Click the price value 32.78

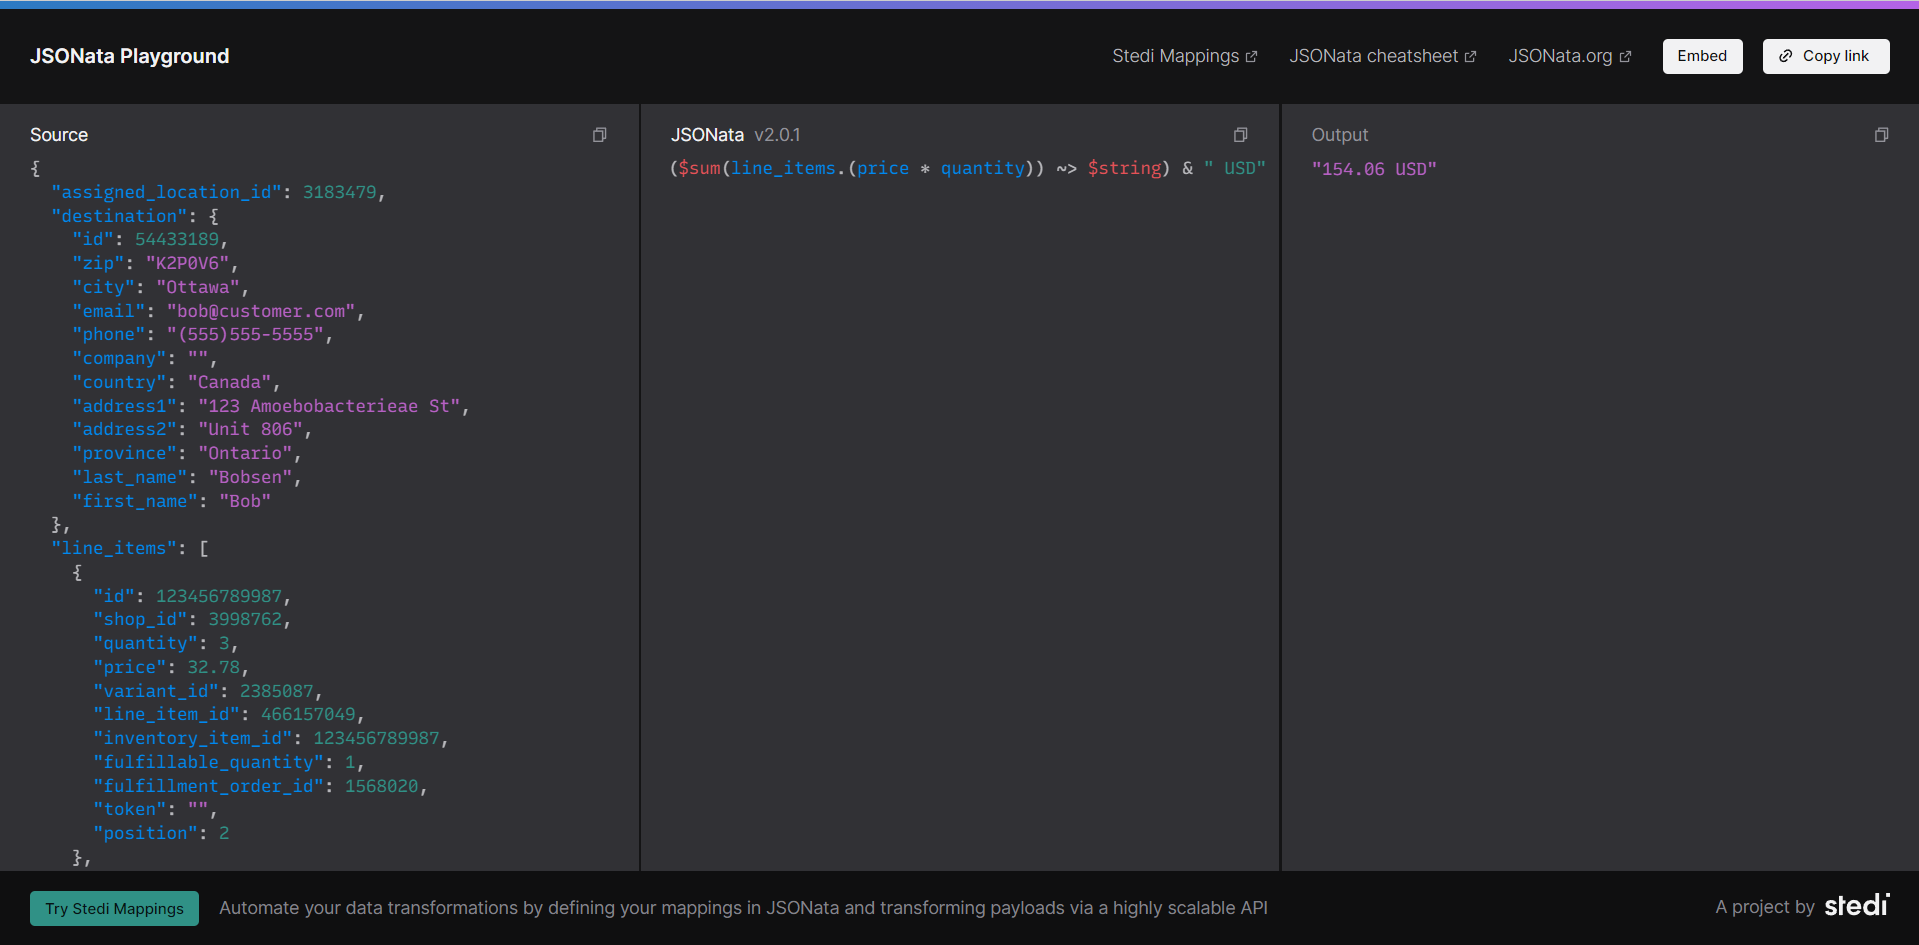pos(214,667)
